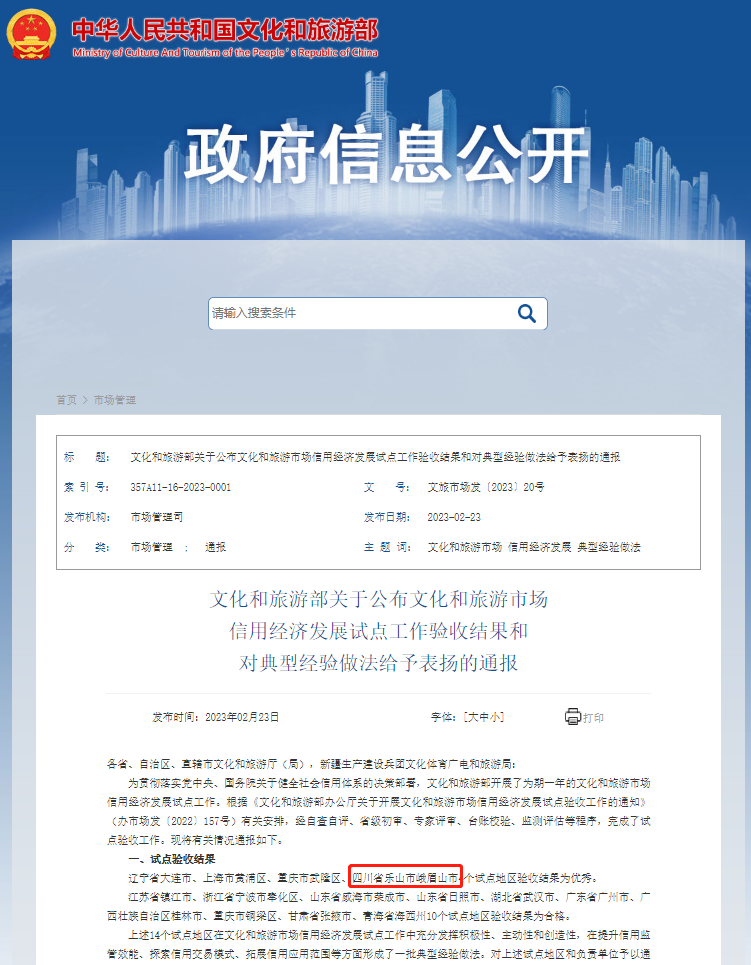The width and height of the screenshot is (751, 965).
Task: Focus the search condition input field
Action: 377,313
